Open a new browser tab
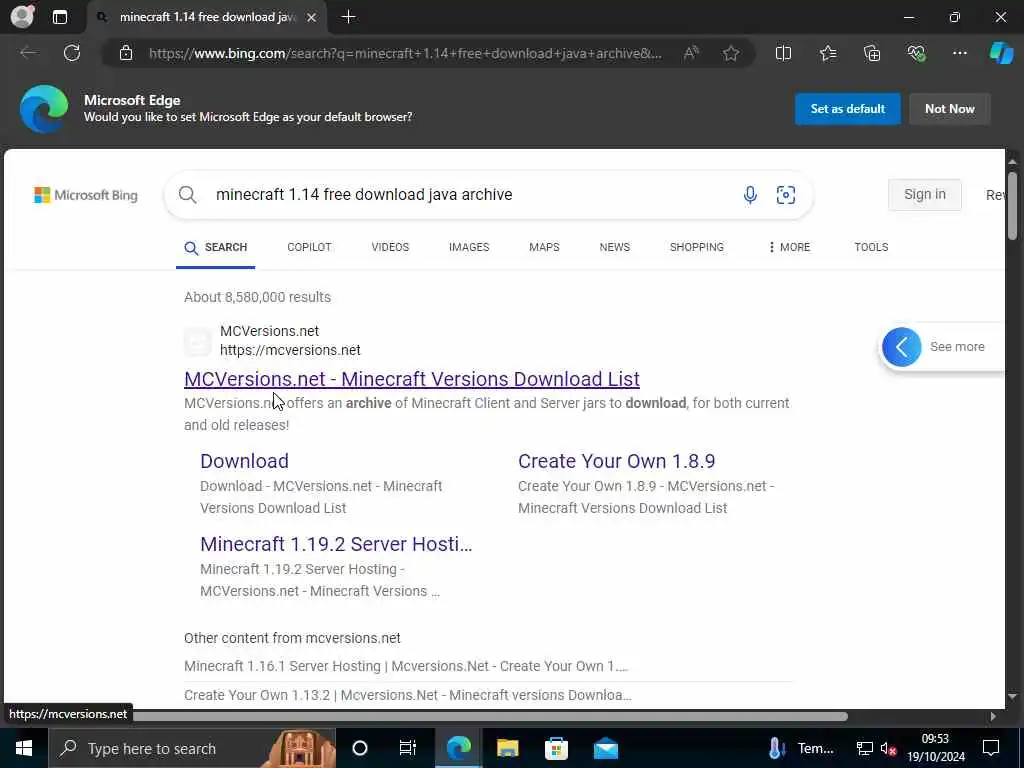 (349, 17)
